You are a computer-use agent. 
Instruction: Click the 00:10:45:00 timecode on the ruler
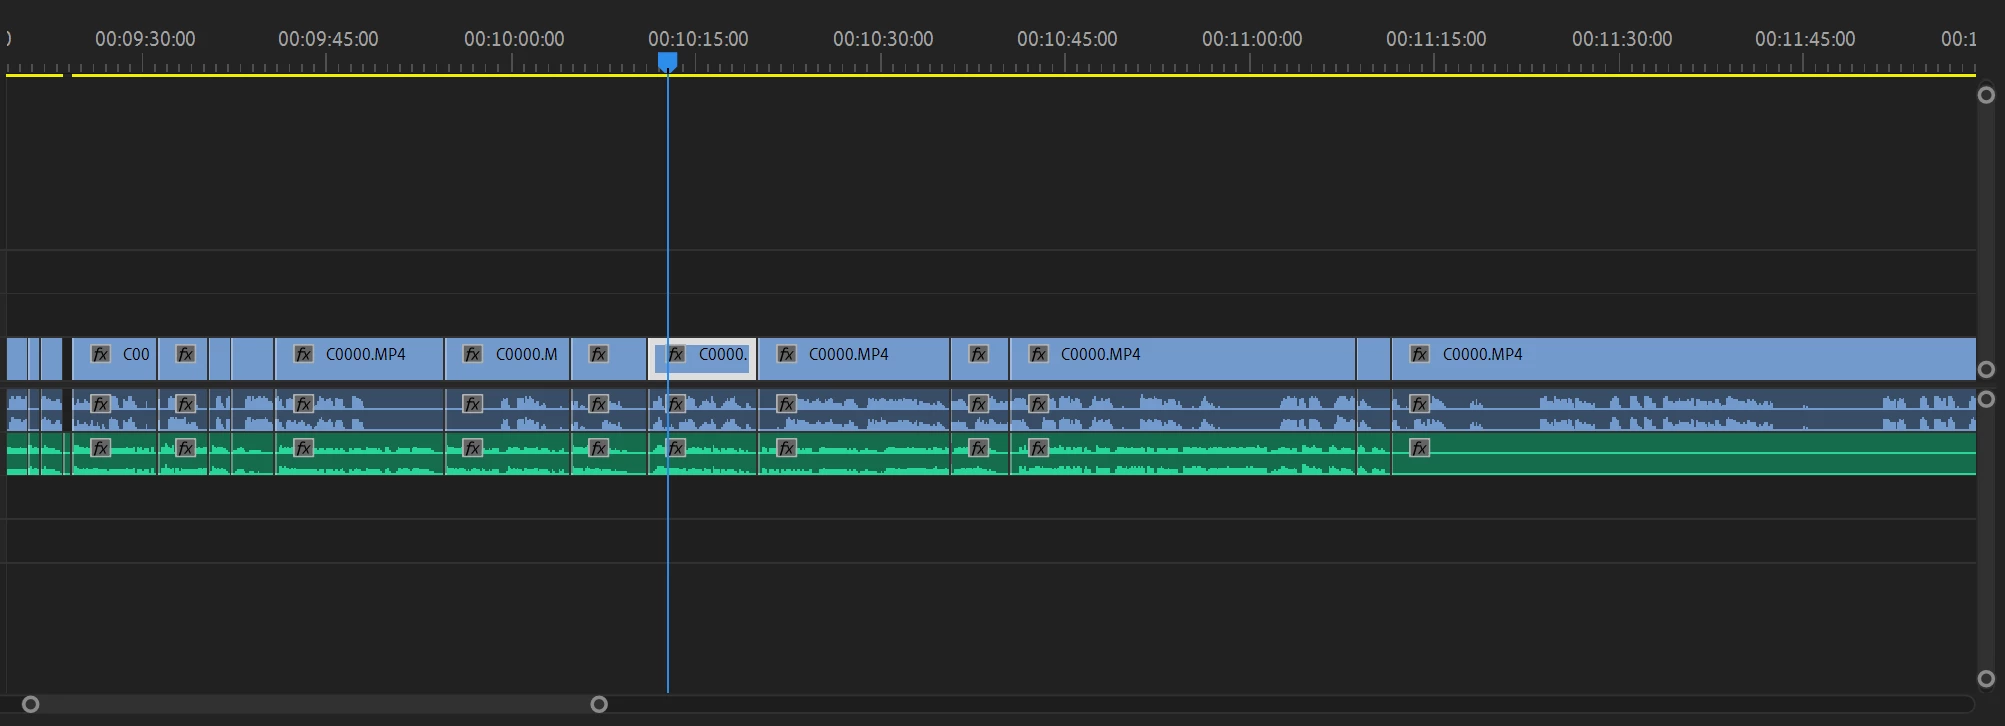(1067, 39)
